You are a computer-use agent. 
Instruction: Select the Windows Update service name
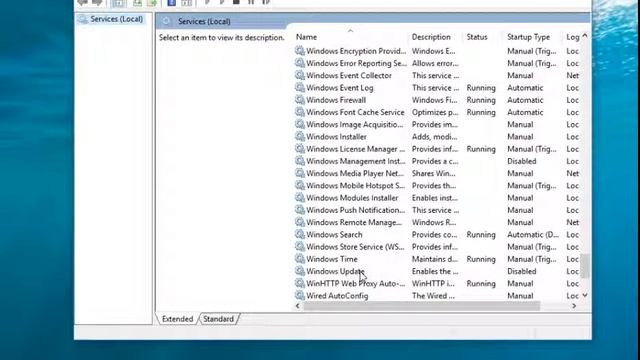point(335,271)
